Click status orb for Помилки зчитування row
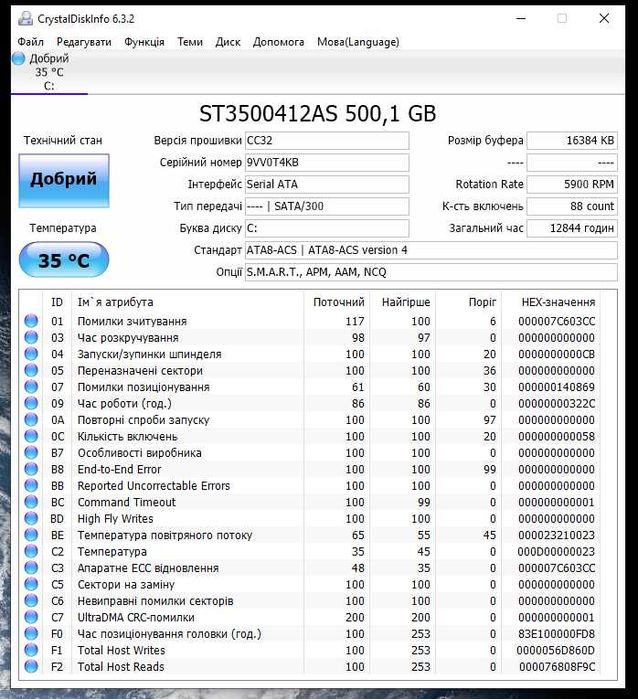This screenshot has width=638, height=699. coord(31,321)
